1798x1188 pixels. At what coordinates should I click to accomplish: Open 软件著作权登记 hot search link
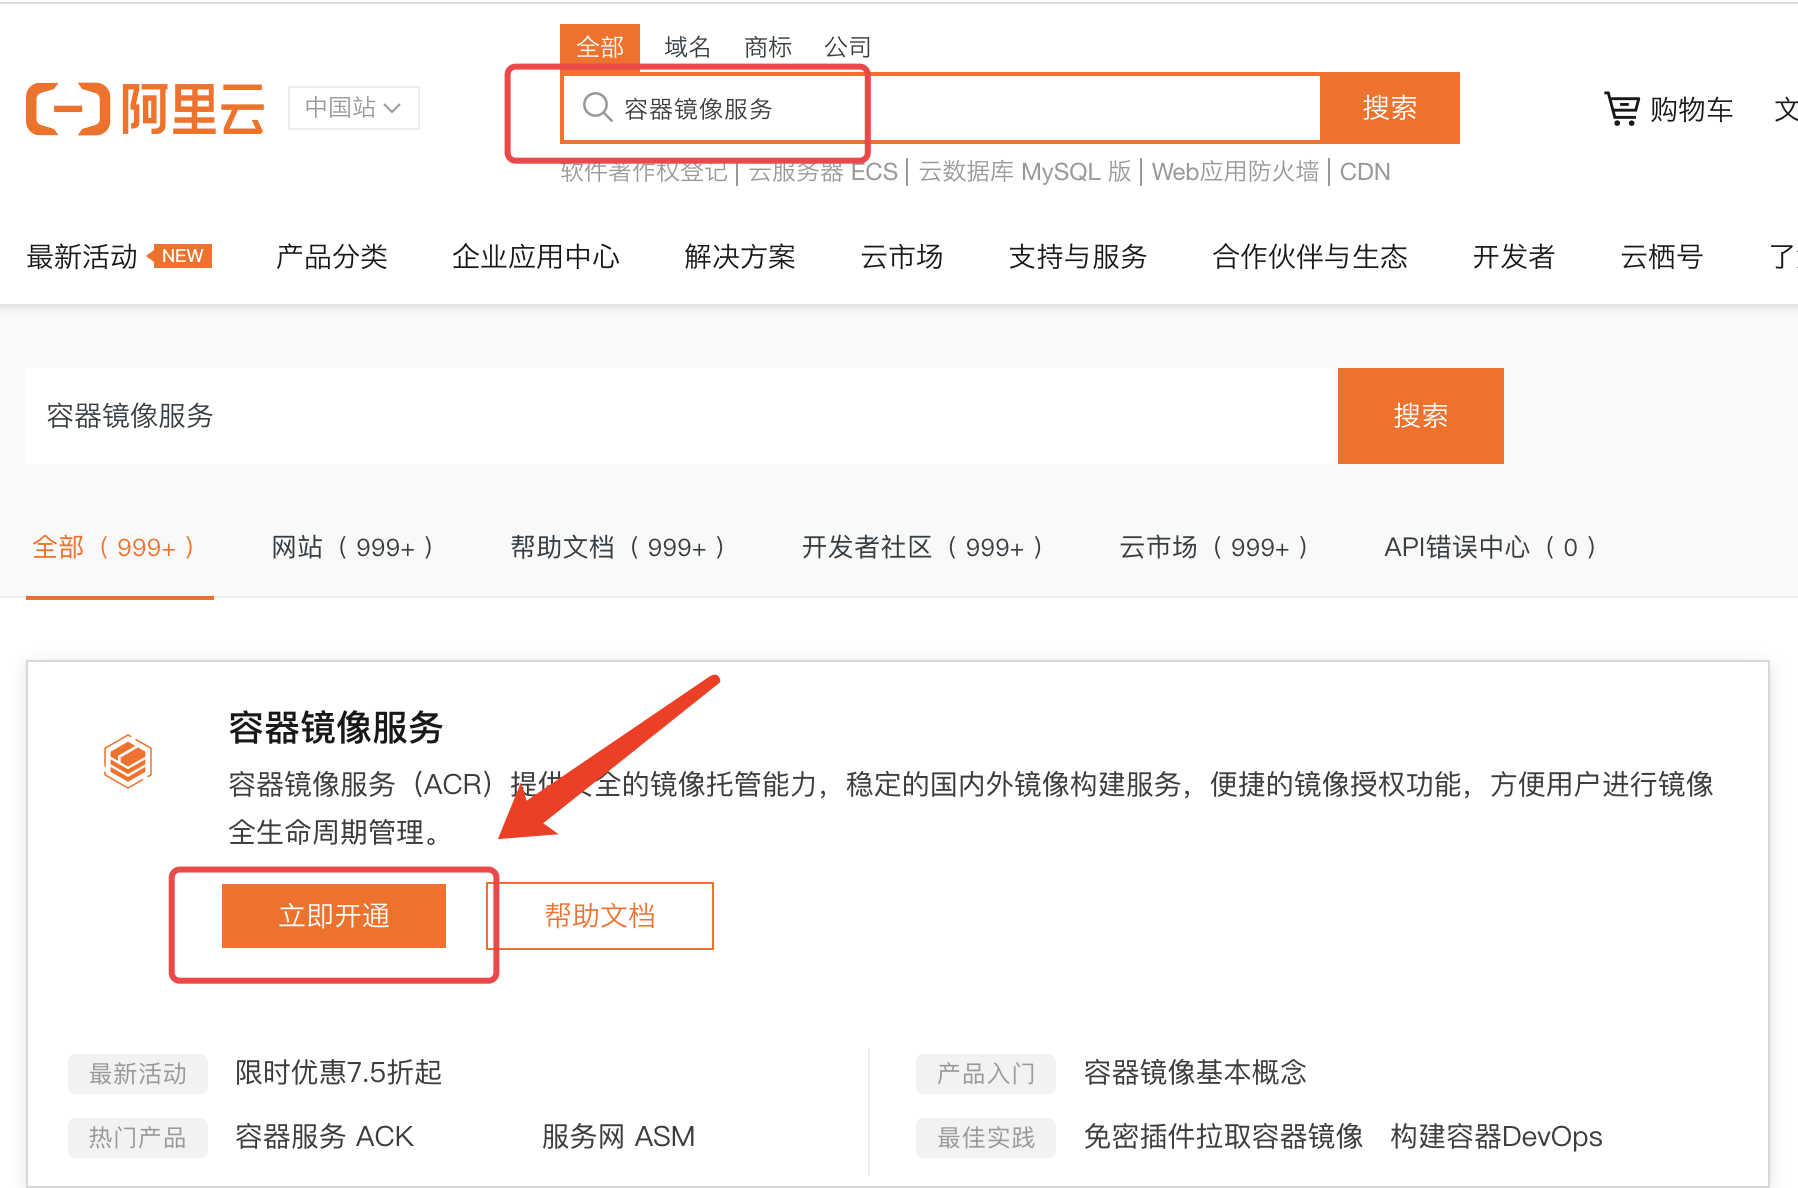[x=644, y=172]
